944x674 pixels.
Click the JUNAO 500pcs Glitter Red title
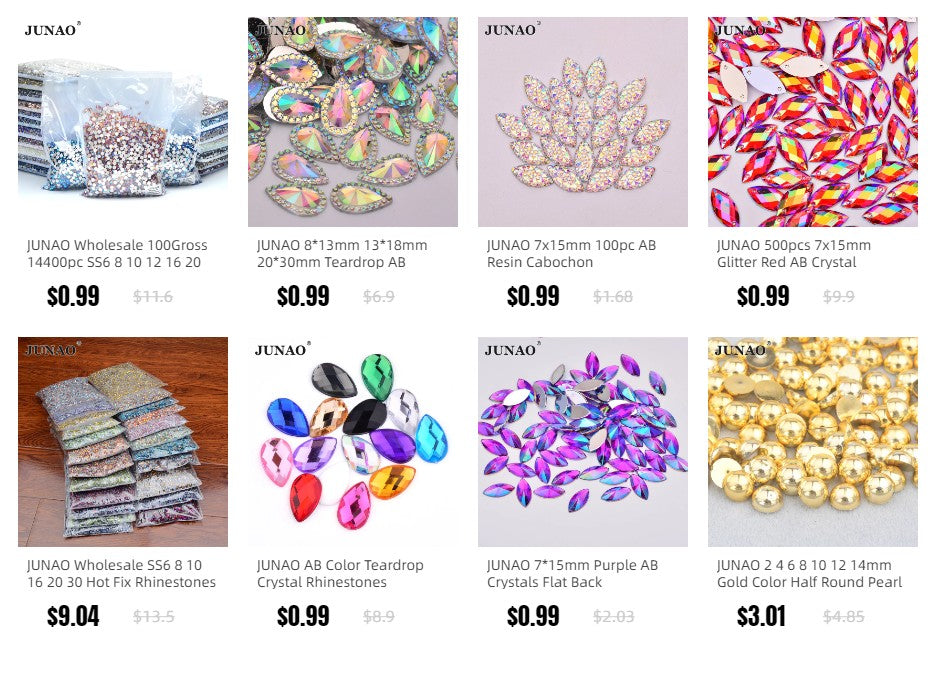coord(793,254)
